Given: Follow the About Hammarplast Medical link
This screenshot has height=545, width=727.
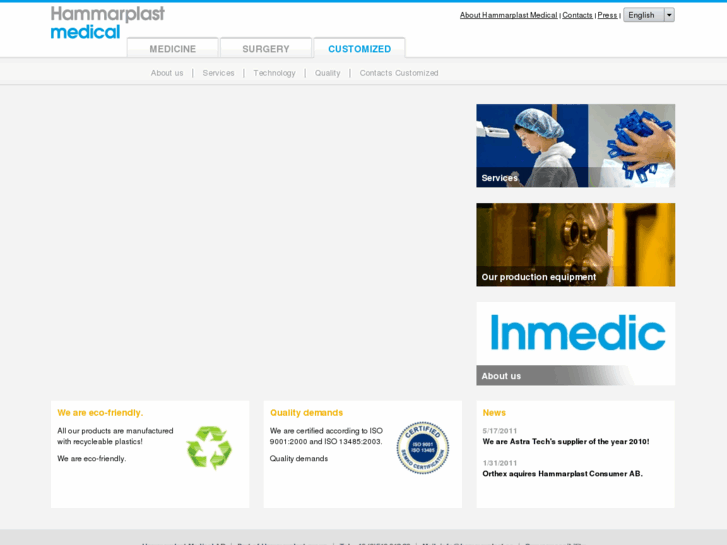Looking at the screenshot, I should [x=509, y=15].
